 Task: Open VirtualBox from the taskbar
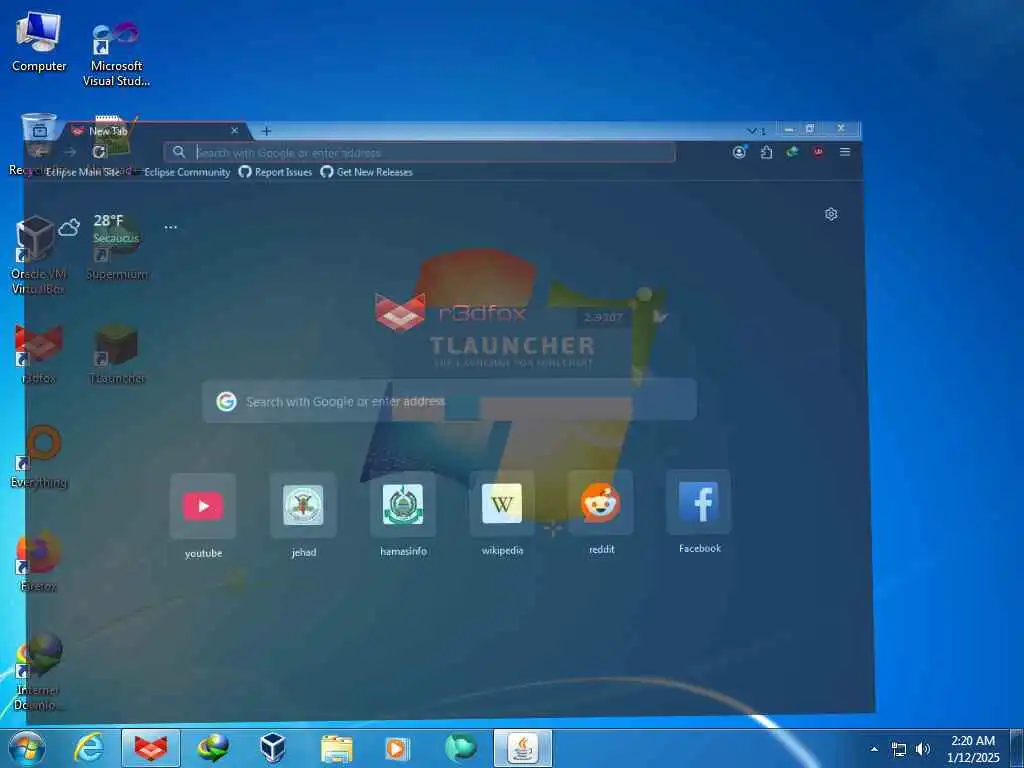tap(272, 748)
